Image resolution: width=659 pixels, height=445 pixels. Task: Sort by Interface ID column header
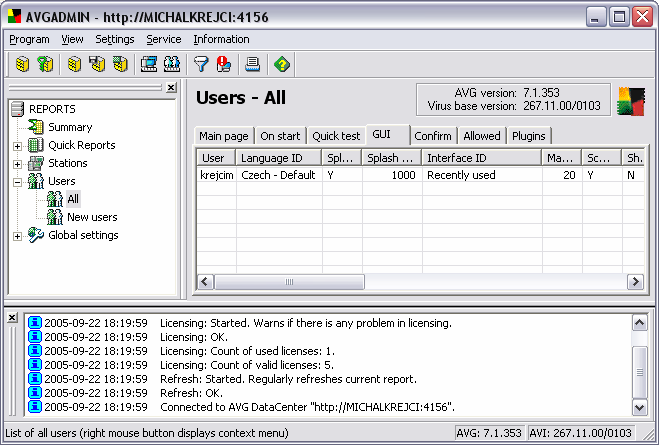coord(482,158)
